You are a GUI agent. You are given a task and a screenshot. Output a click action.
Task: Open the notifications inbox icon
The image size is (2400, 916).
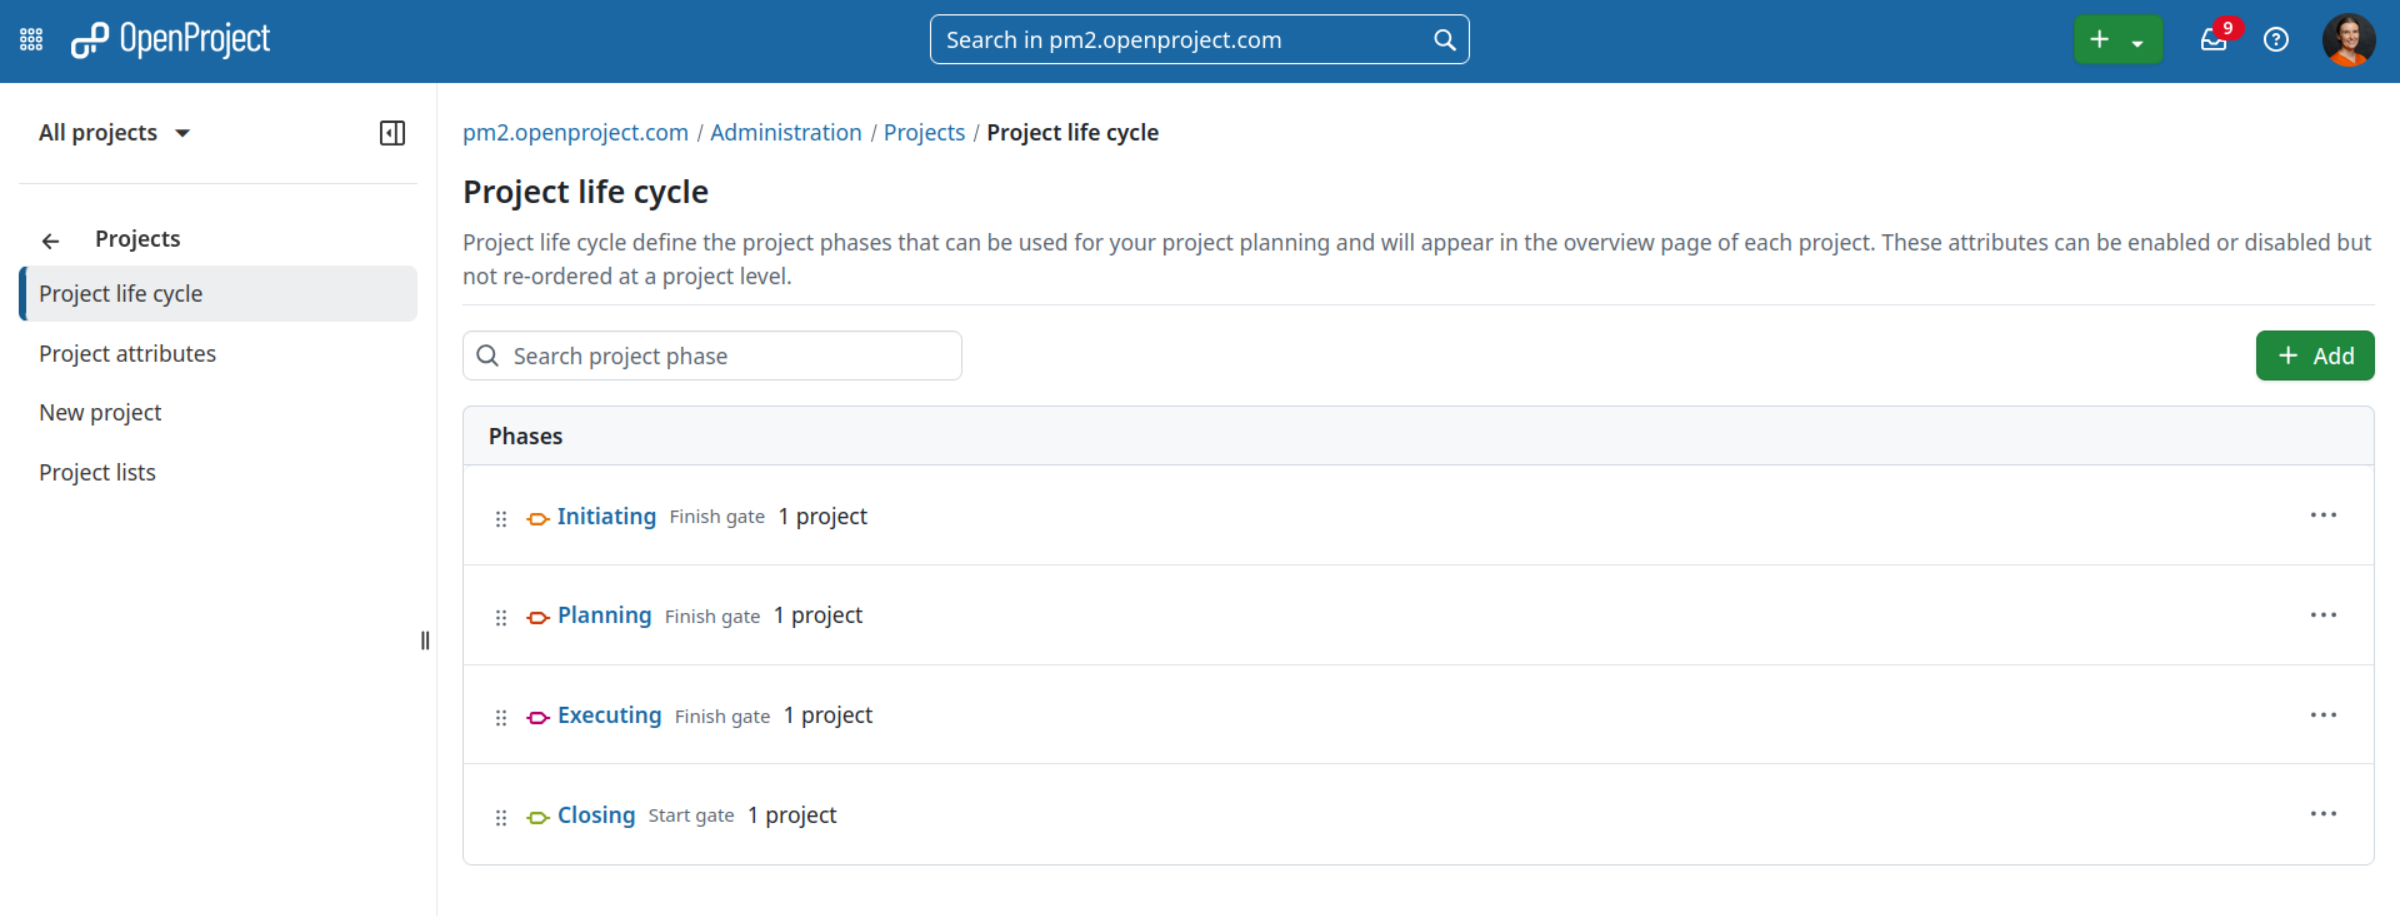(x=2213, y=40)
